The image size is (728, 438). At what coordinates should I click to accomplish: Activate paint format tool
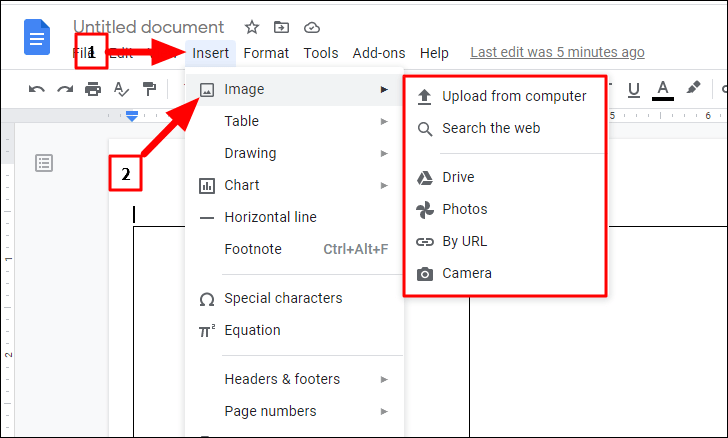pyautogui.click(x=150, y=88)
